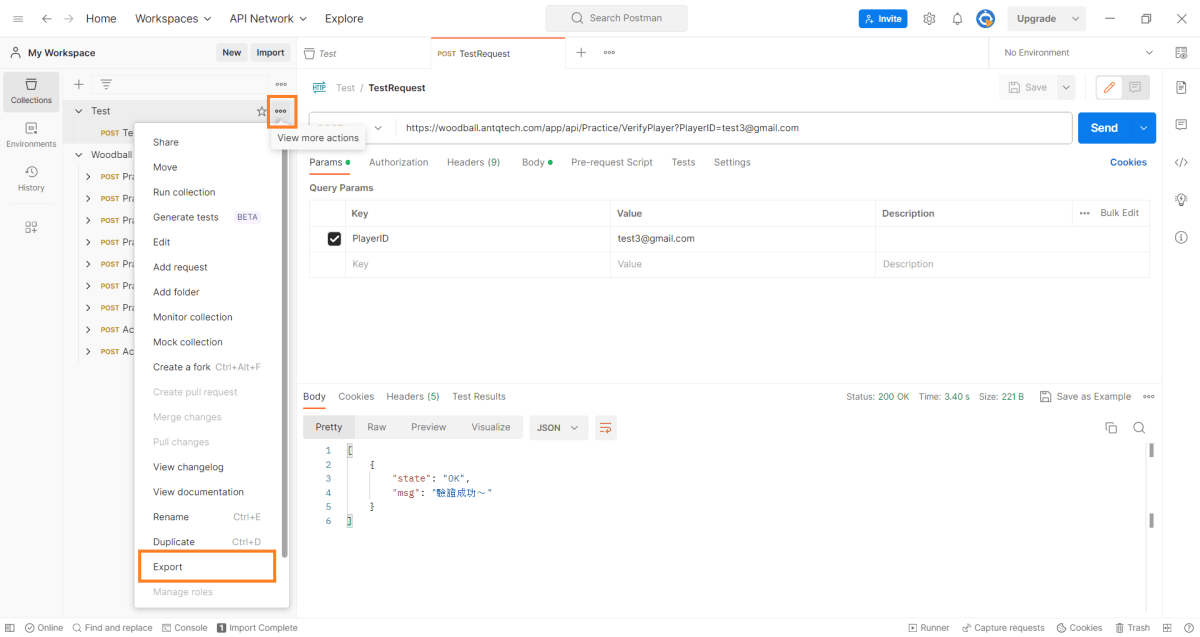Open the Test Results response tab
The height and width of the screenshot is (637, 1200).
[479, 397]
